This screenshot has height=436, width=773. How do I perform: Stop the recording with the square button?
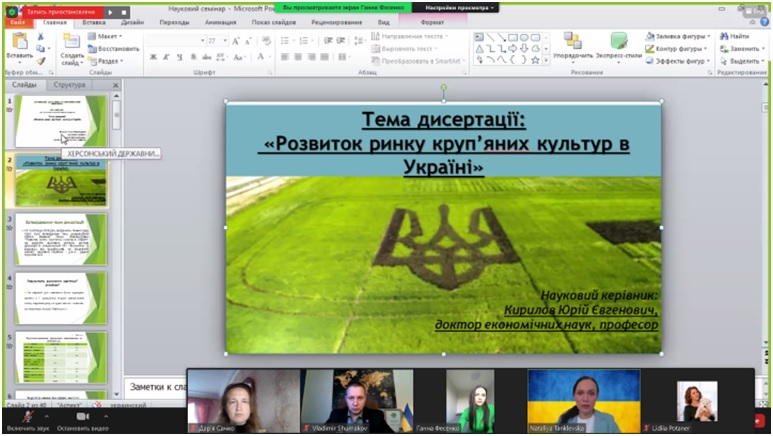click(x=124, y=12)
